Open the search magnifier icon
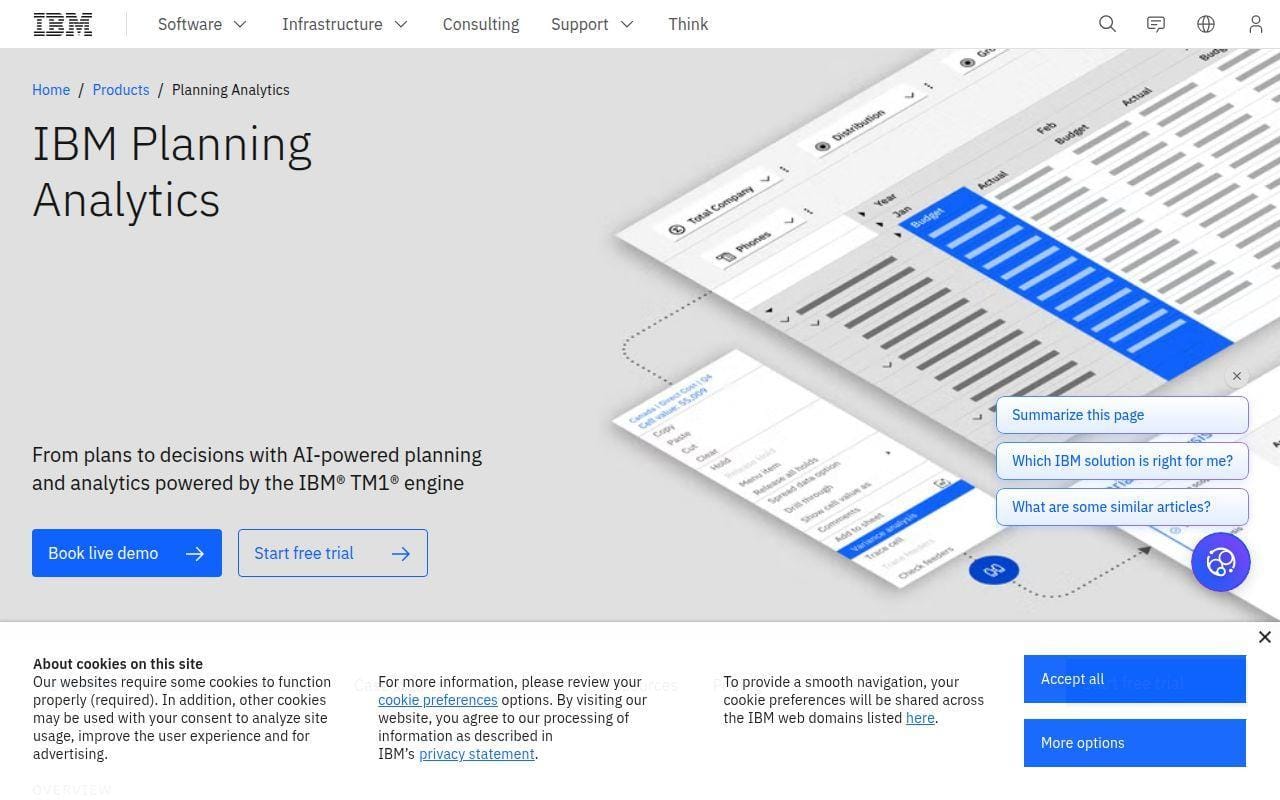 (x=1107, y=24)
